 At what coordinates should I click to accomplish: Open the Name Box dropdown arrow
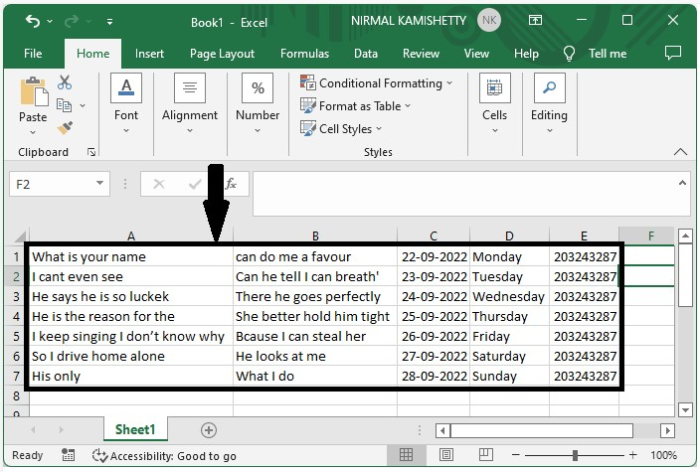tap(100, 184)
